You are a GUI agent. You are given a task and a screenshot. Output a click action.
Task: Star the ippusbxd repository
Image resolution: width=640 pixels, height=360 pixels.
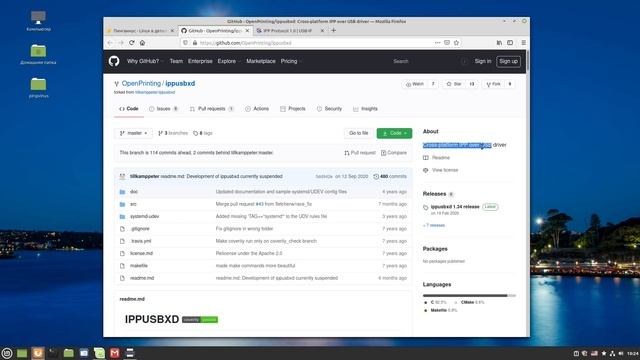coord(454,84)
